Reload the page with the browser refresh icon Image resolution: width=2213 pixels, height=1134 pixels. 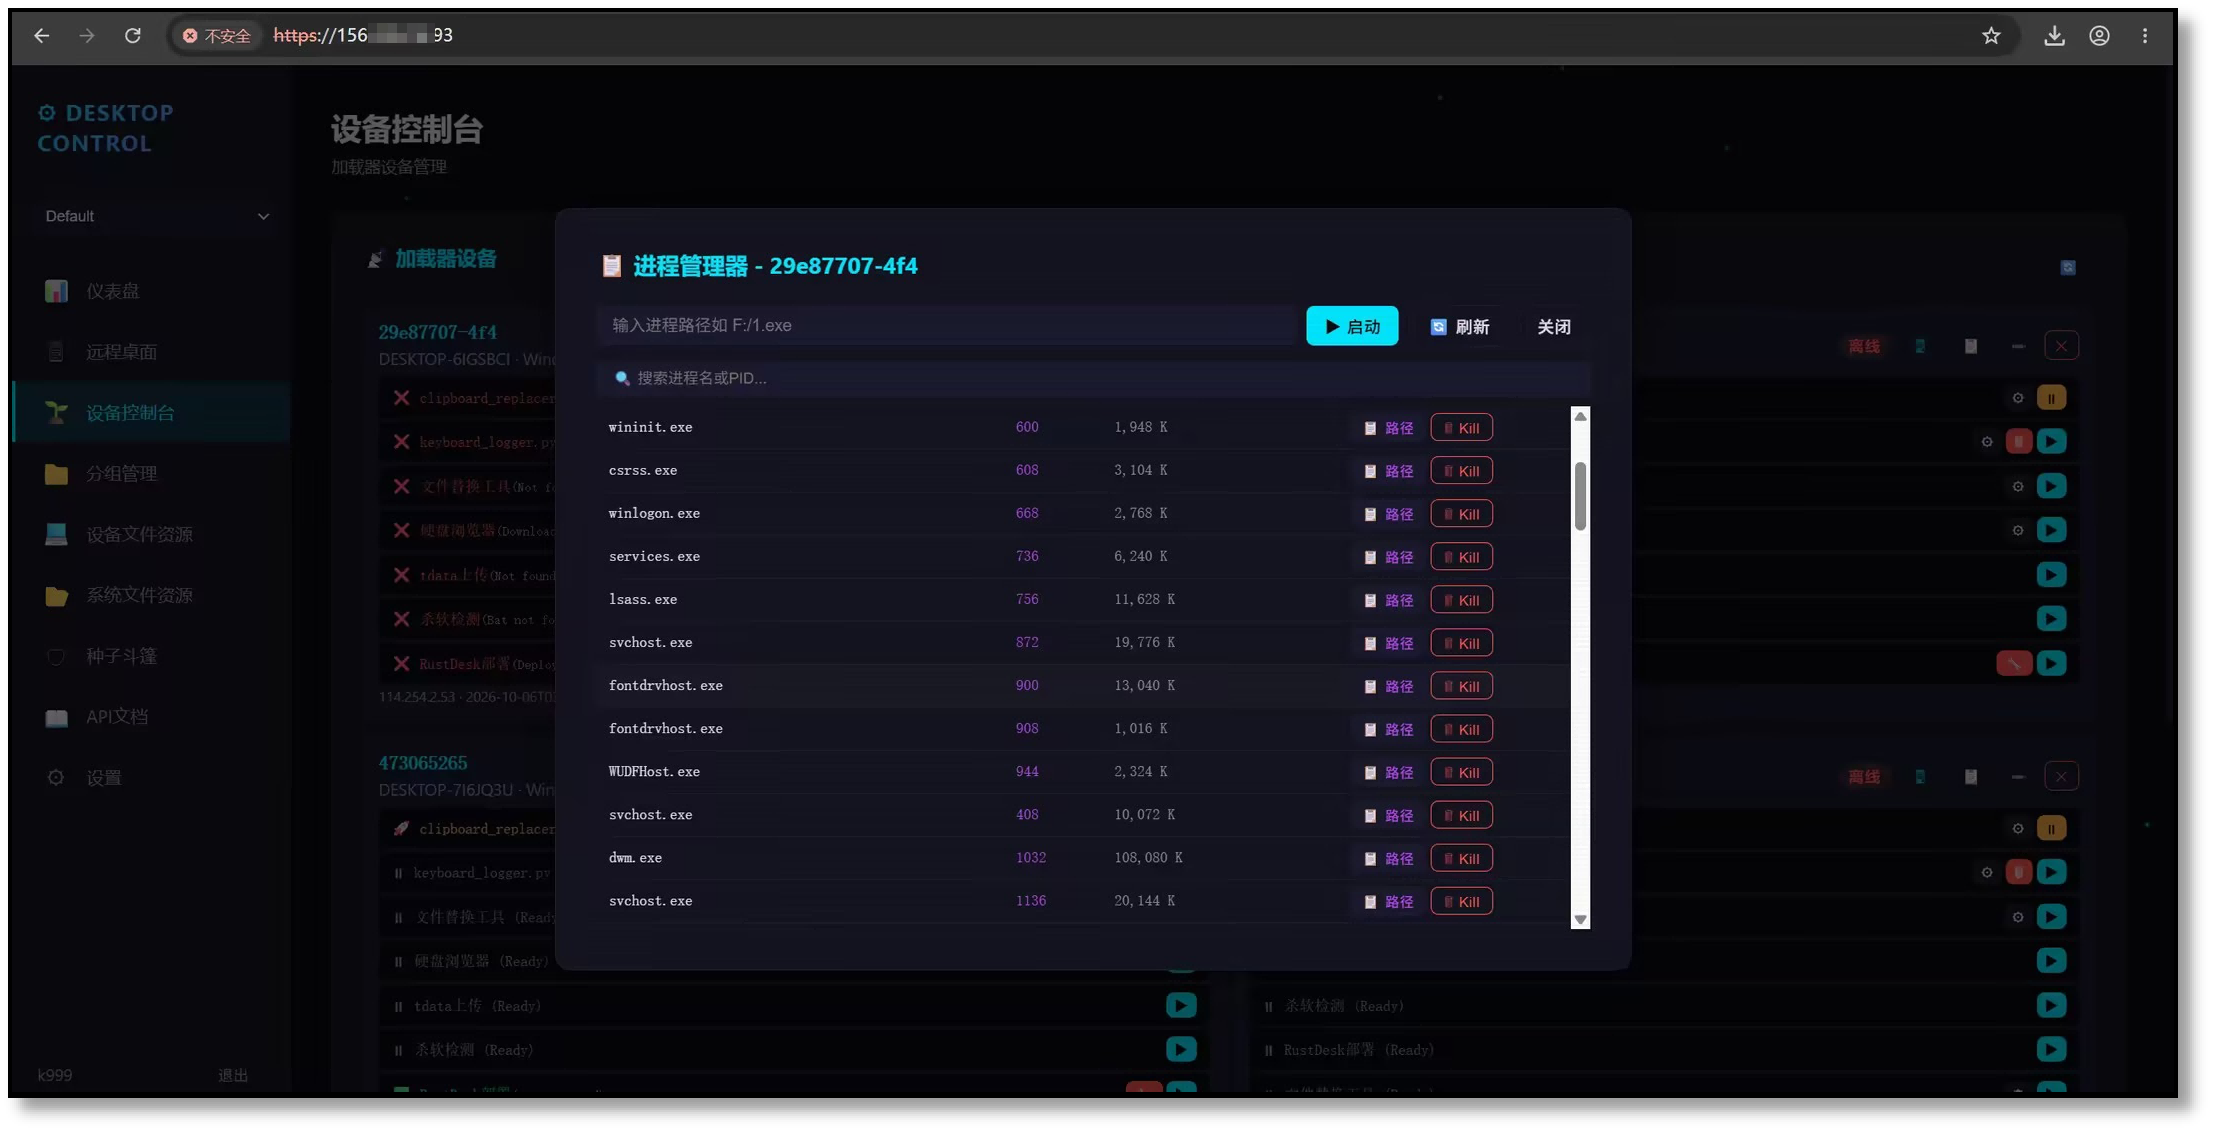(x=133, y=36)
